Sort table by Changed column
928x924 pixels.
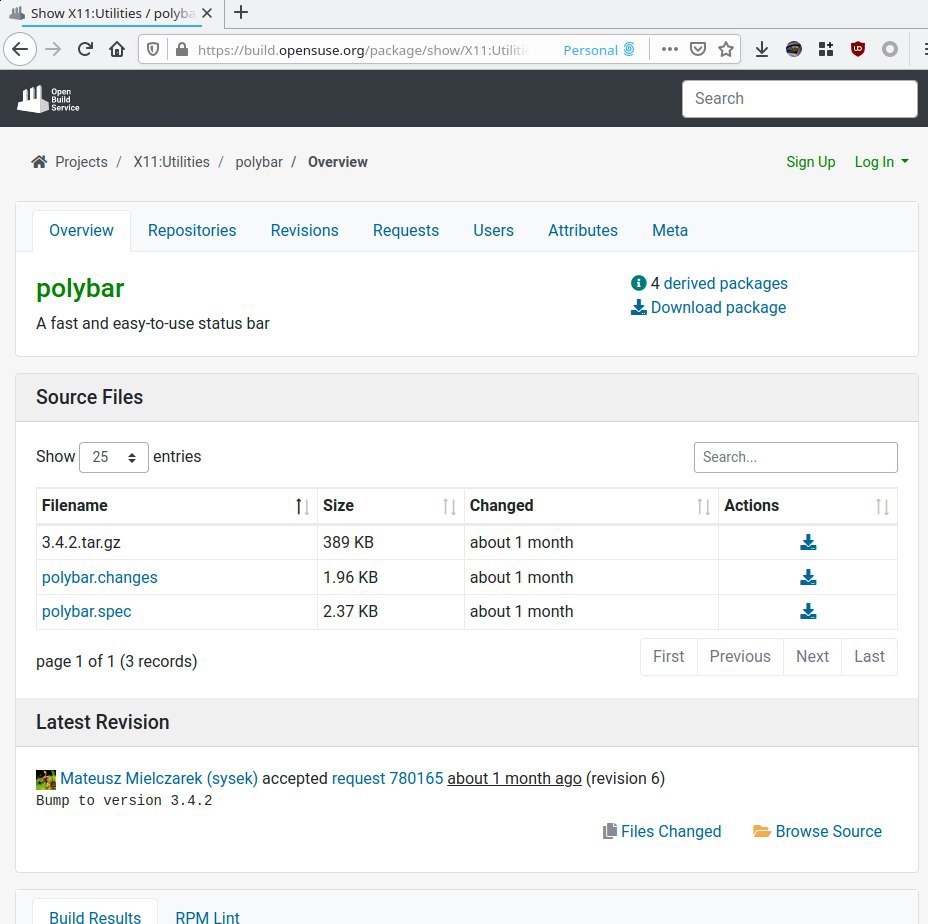pos(591,506)
